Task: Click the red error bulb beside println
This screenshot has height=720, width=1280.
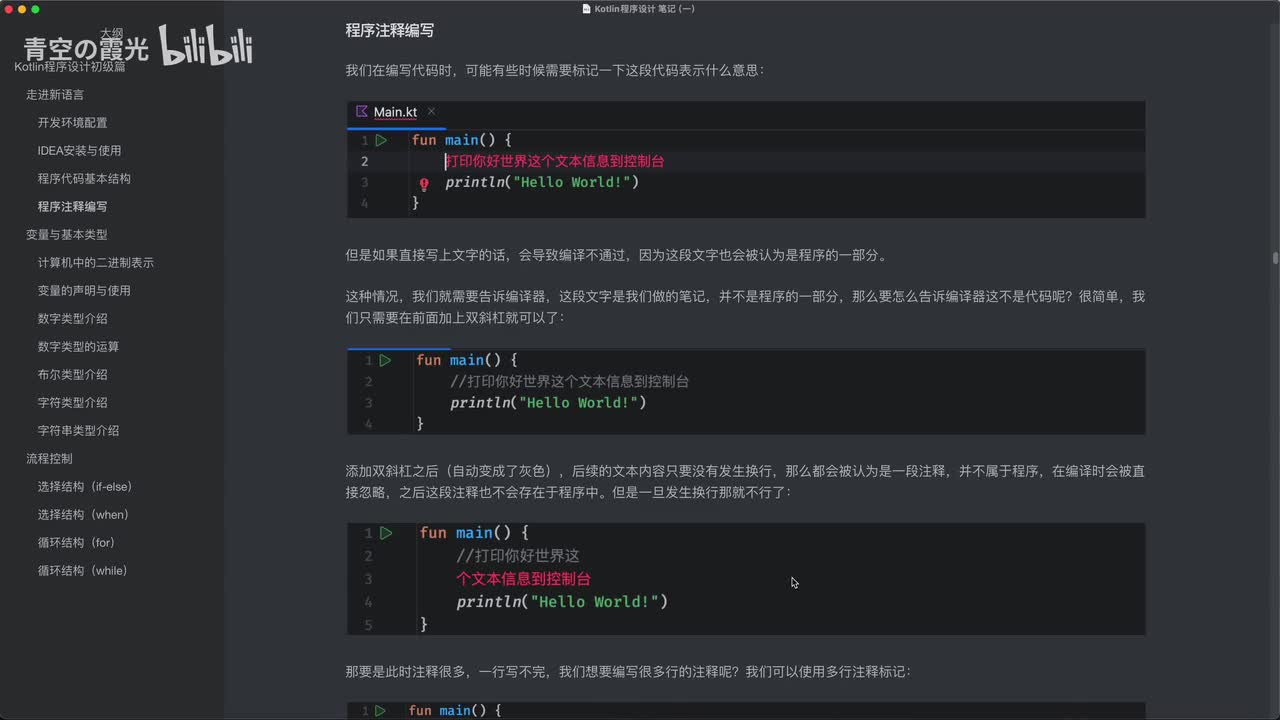Action: pyautogui.click(x=424, y=184)
